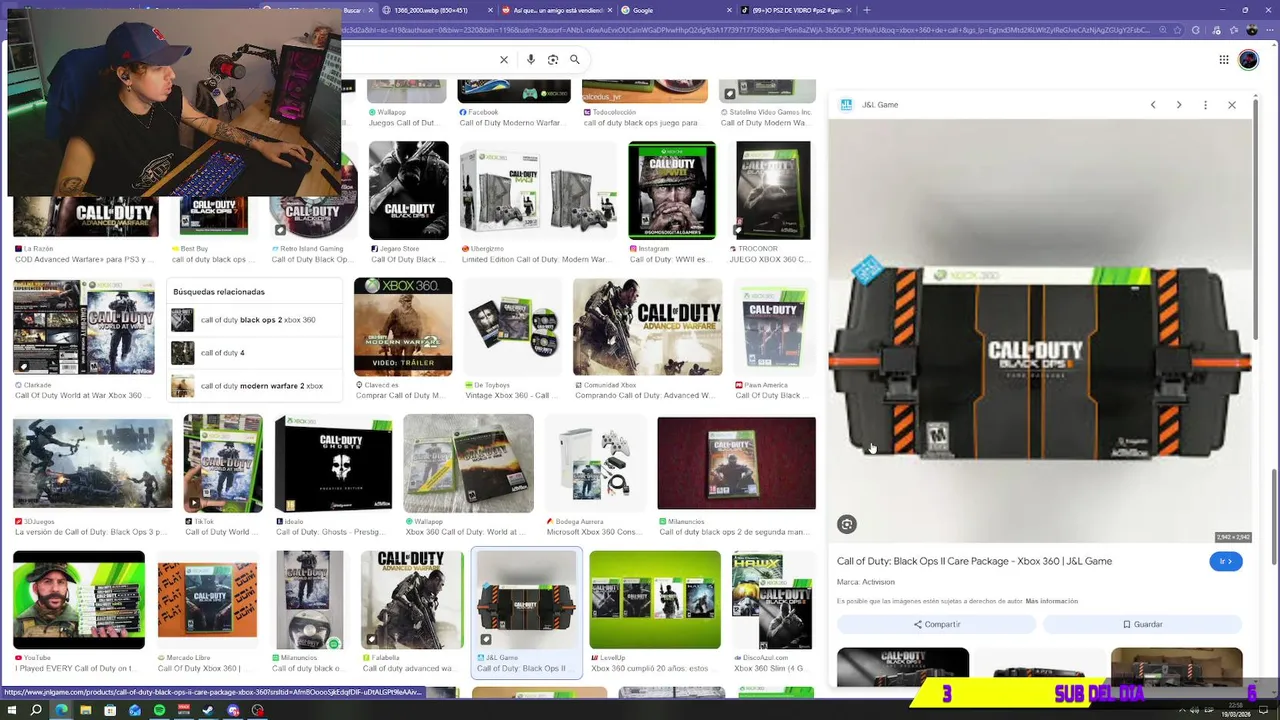Switch to the 1366_2000.webp browser tab

(433, 10)
